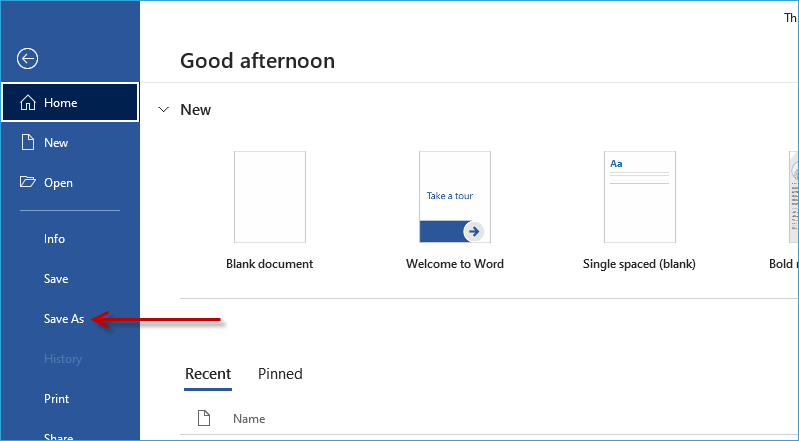799x441 pixels.
Task: Click the arrow button on Welcome to Word
Action: click(474, 231)
